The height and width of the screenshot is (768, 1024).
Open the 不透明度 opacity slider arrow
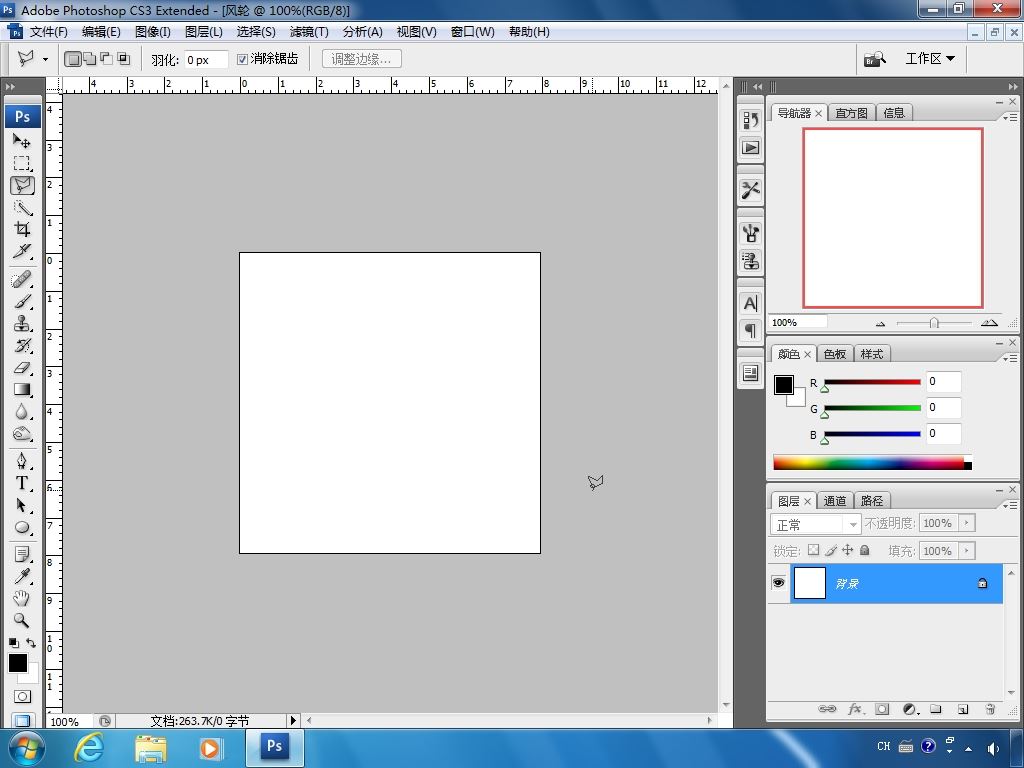click(x=966, y=523)
